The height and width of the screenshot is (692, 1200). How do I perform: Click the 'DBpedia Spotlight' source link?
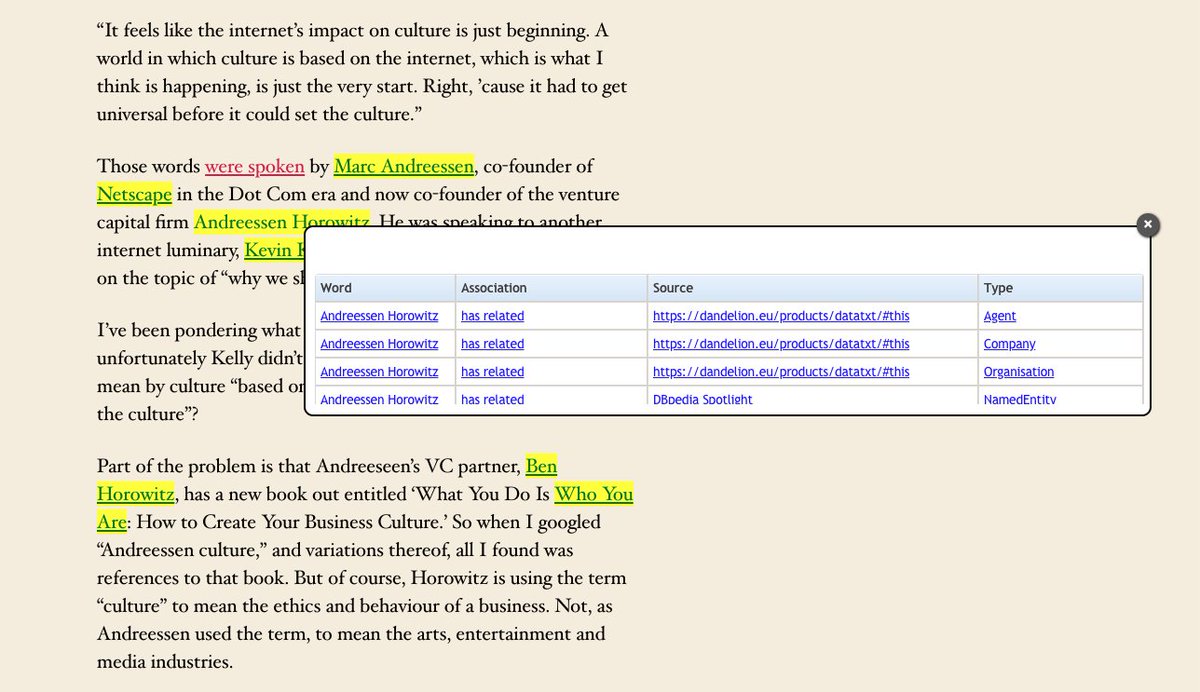pos(703,399)
